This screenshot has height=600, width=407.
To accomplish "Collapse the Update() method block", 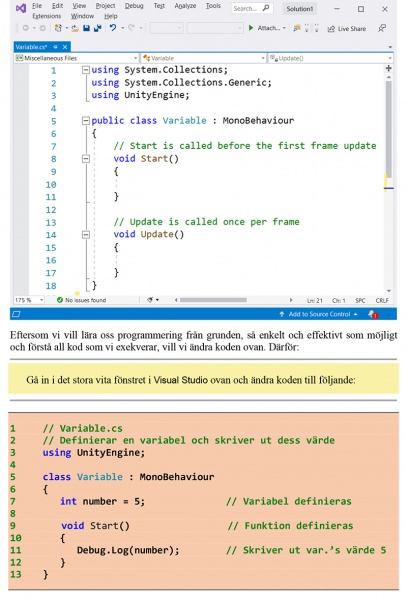I will 86,235.
